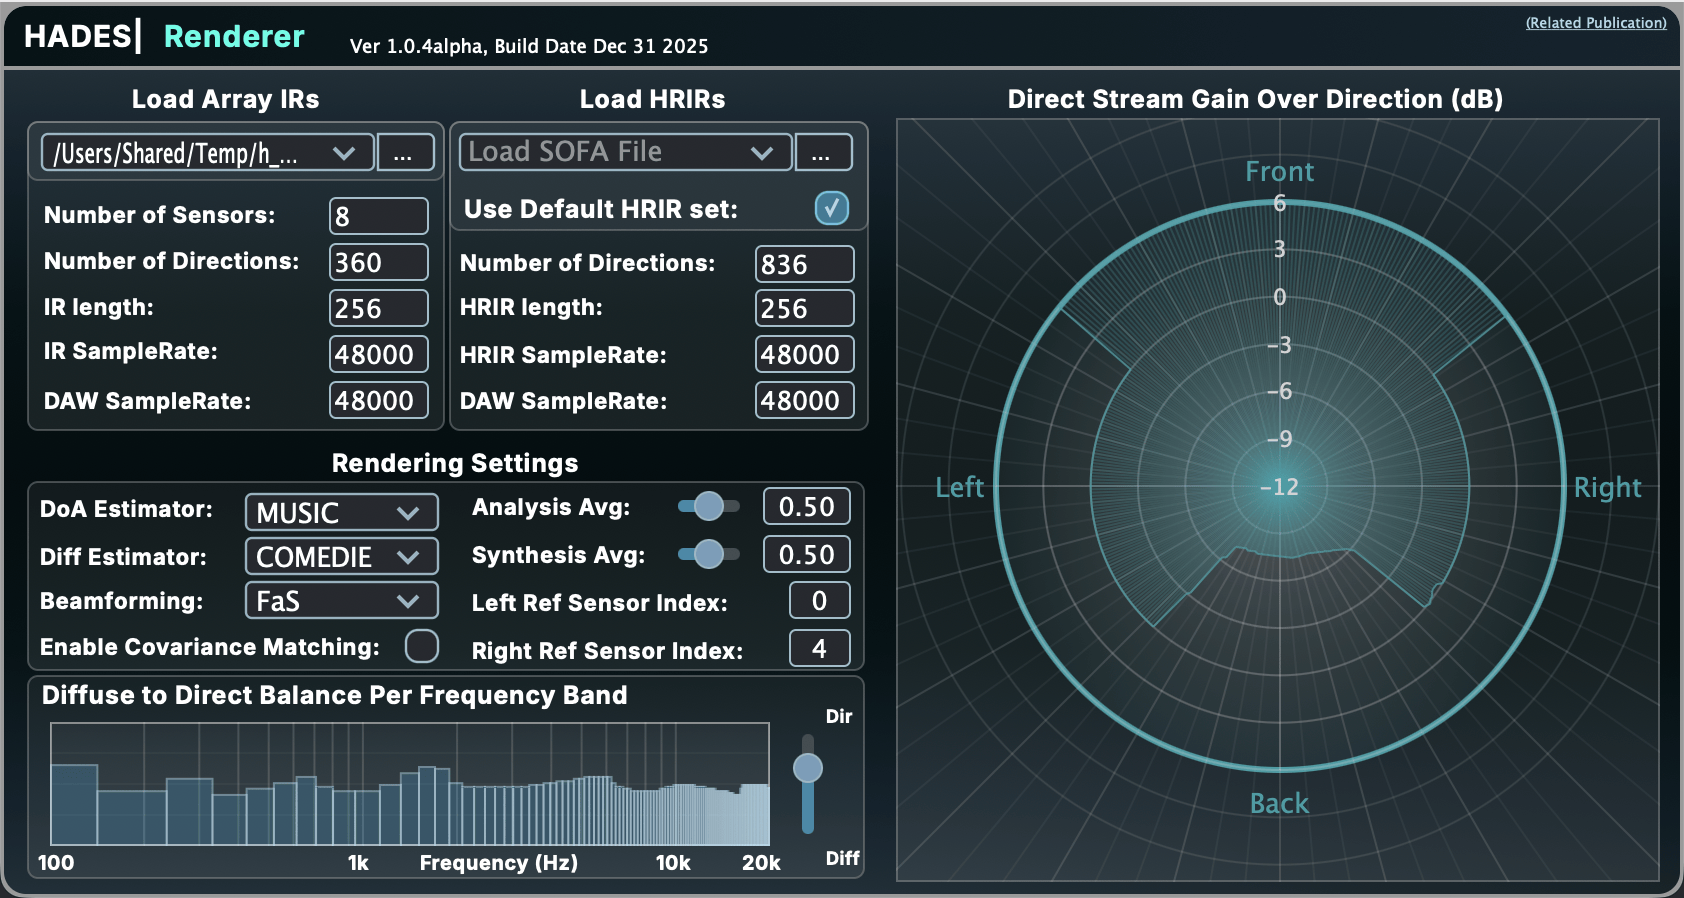Click the array Number of Directions value 360
This screenshot has height=898, width=1684.
pyautogui.click(x=379, y=262)
